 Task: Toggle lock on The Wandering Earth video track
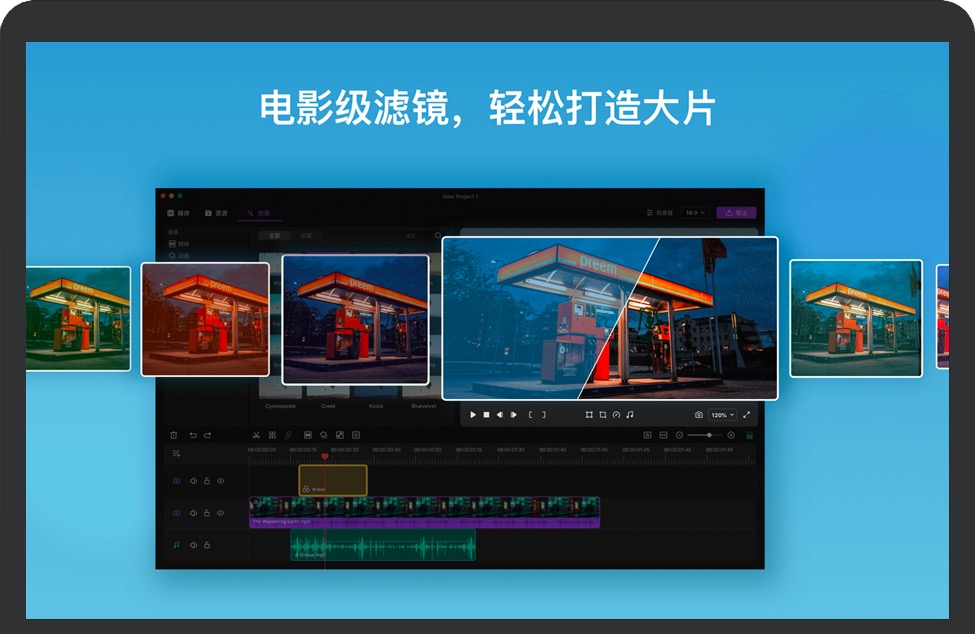click(207, 513)
